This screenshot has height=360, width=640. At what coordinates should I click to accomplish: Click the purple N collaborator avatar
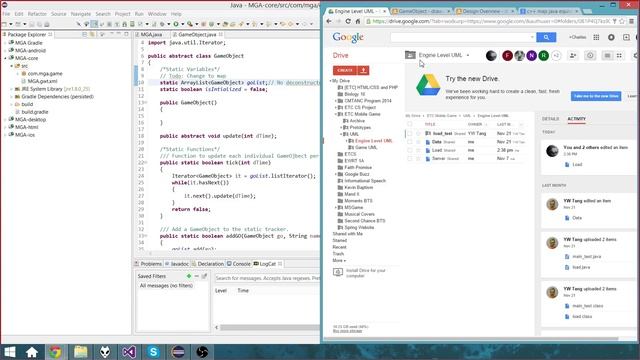tap(531, 56)
